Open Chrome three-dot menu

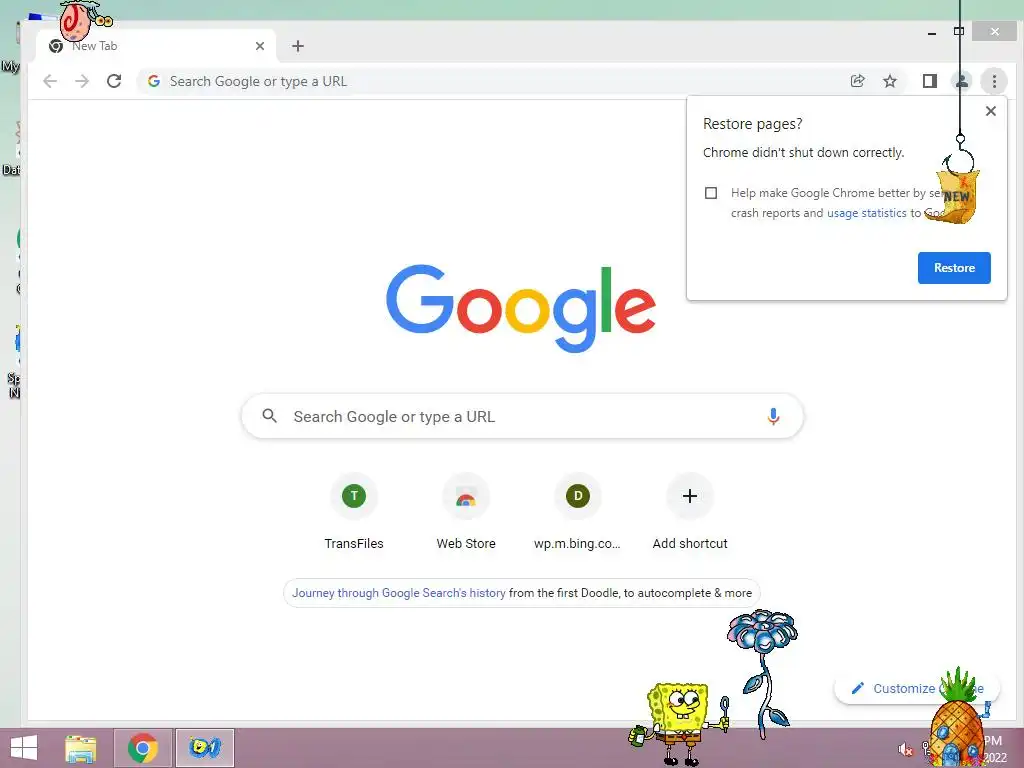[x=994, y=81]
